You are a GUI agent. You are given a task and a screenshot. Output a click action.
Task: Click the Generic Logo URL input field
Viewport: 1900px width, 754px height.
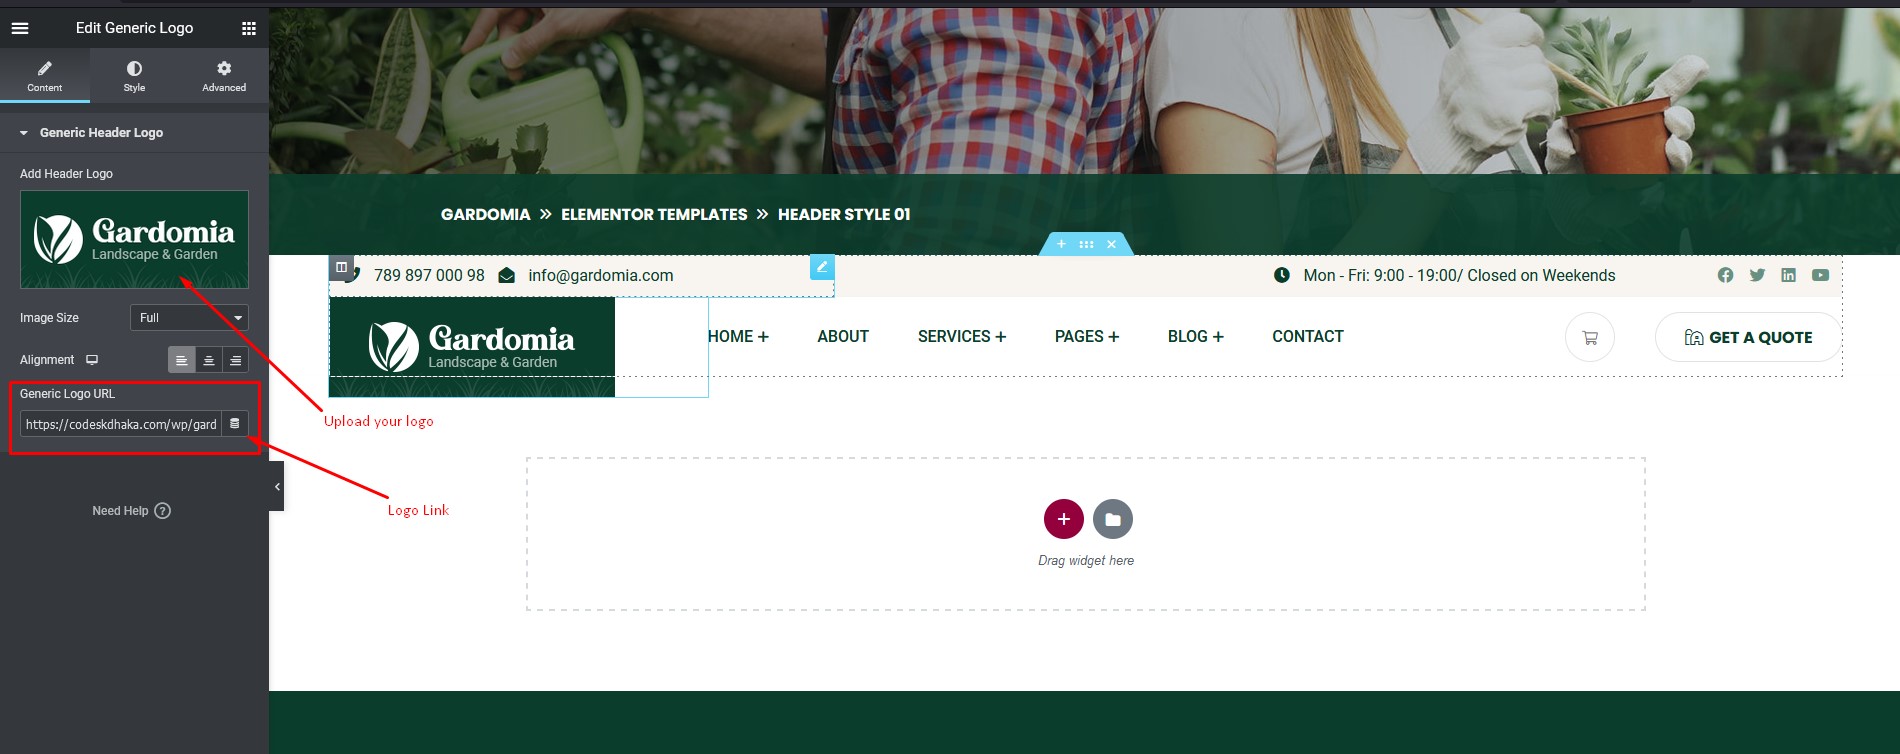click(x=121, y=424)
